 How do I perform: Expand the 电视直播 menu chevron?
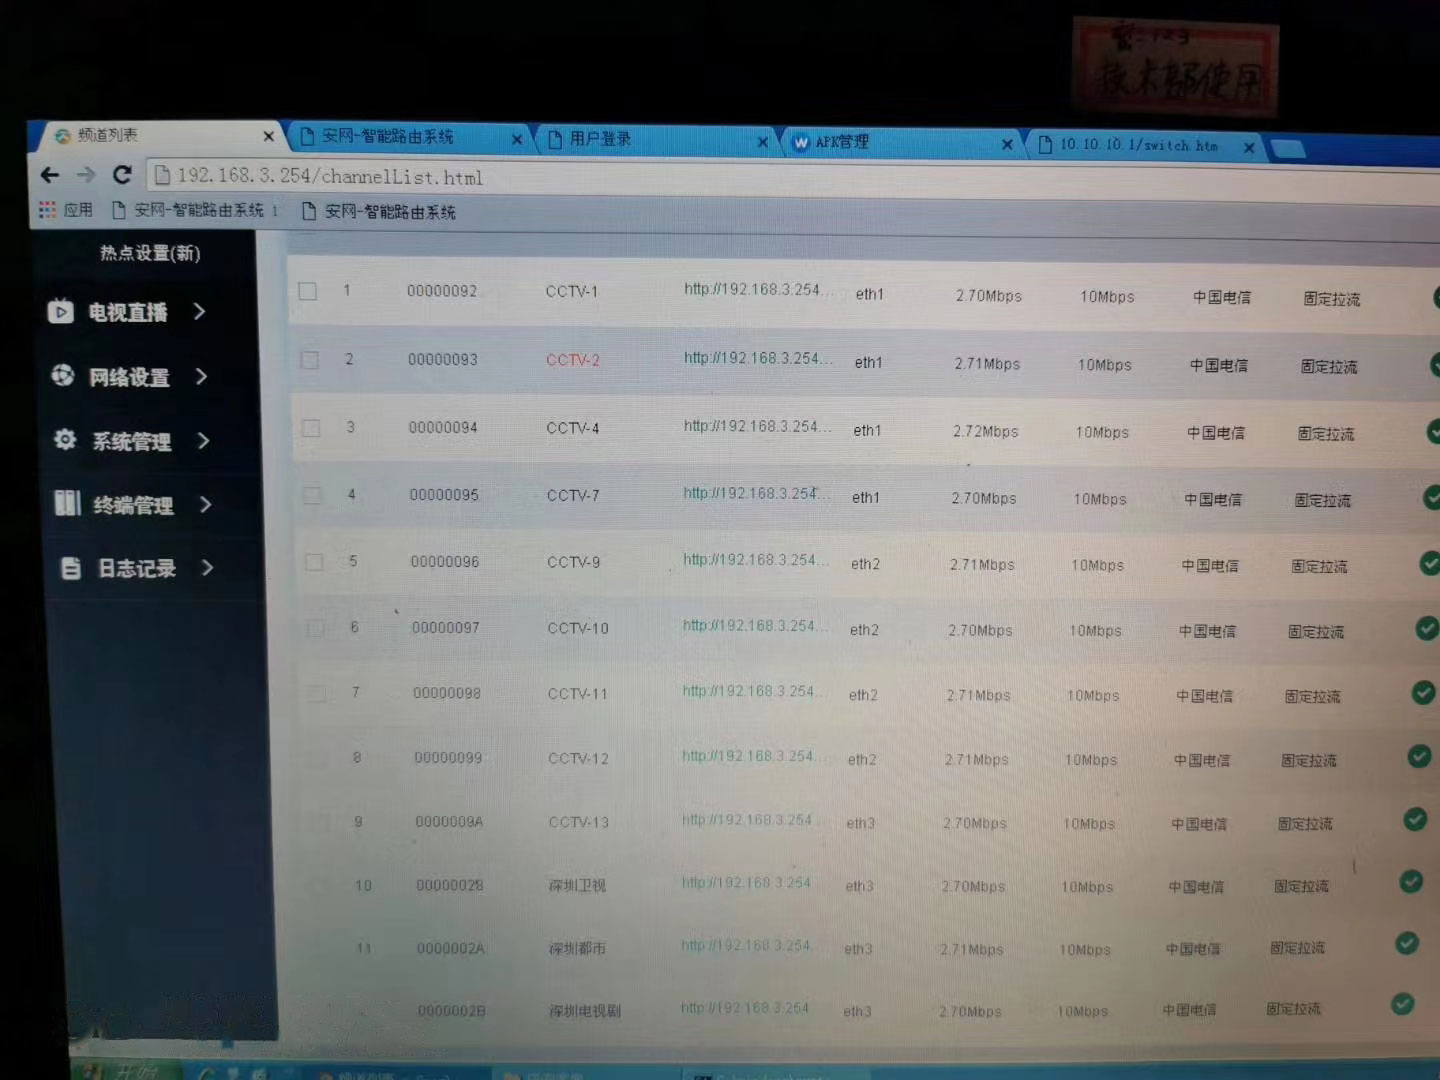point(199,311)
